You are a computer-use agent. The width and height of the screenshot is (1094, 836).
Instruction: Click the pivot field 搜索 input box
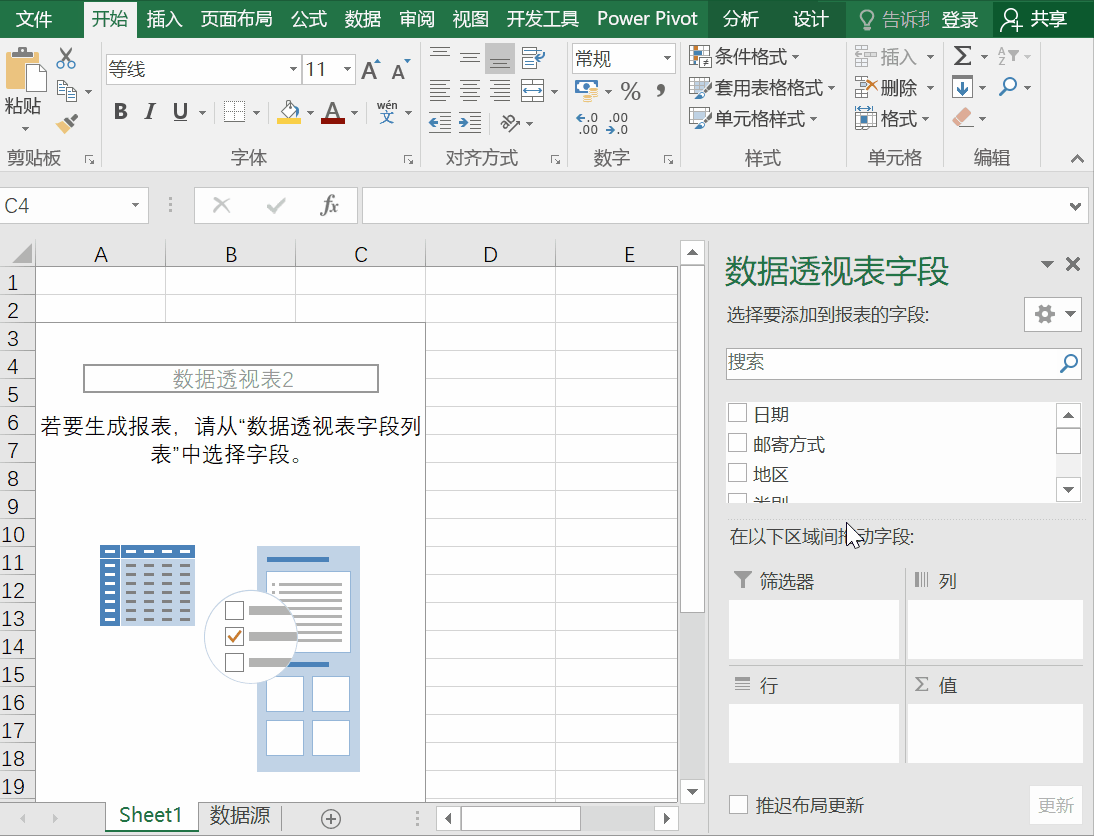tap(904, 364)
